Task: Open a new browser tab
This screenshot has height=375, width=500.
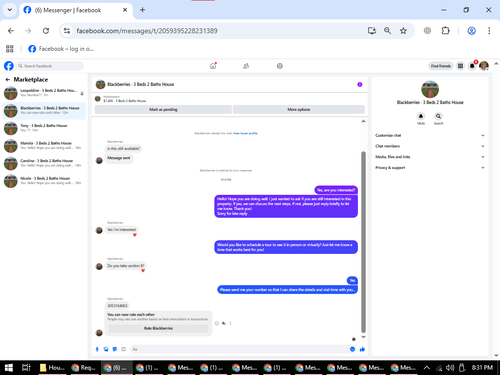Action: click(x=142, y=10)
